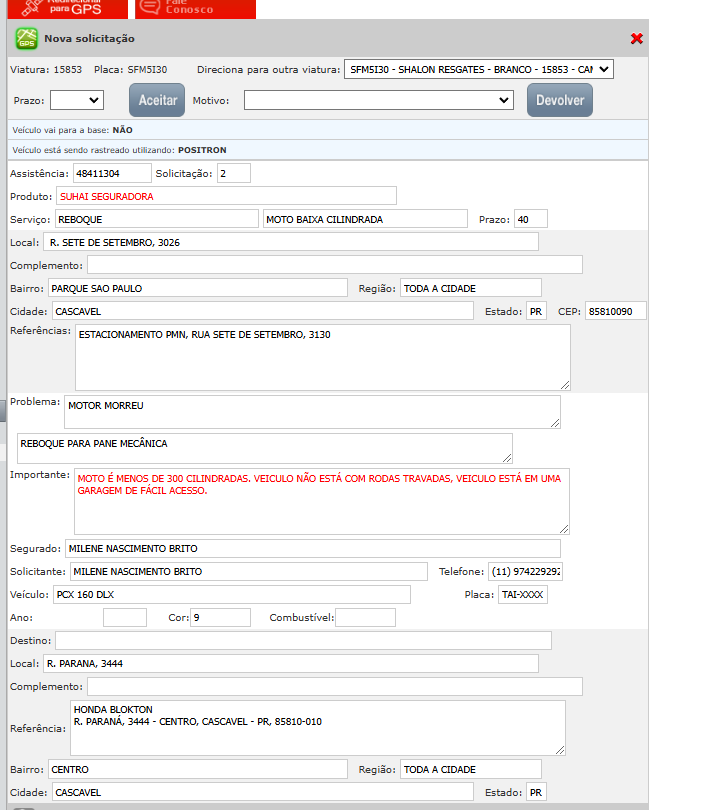The width and height of the screenshot is (707, 810).
Task: Click the Assistência field 48411304
Action: (x=113, y=174)
